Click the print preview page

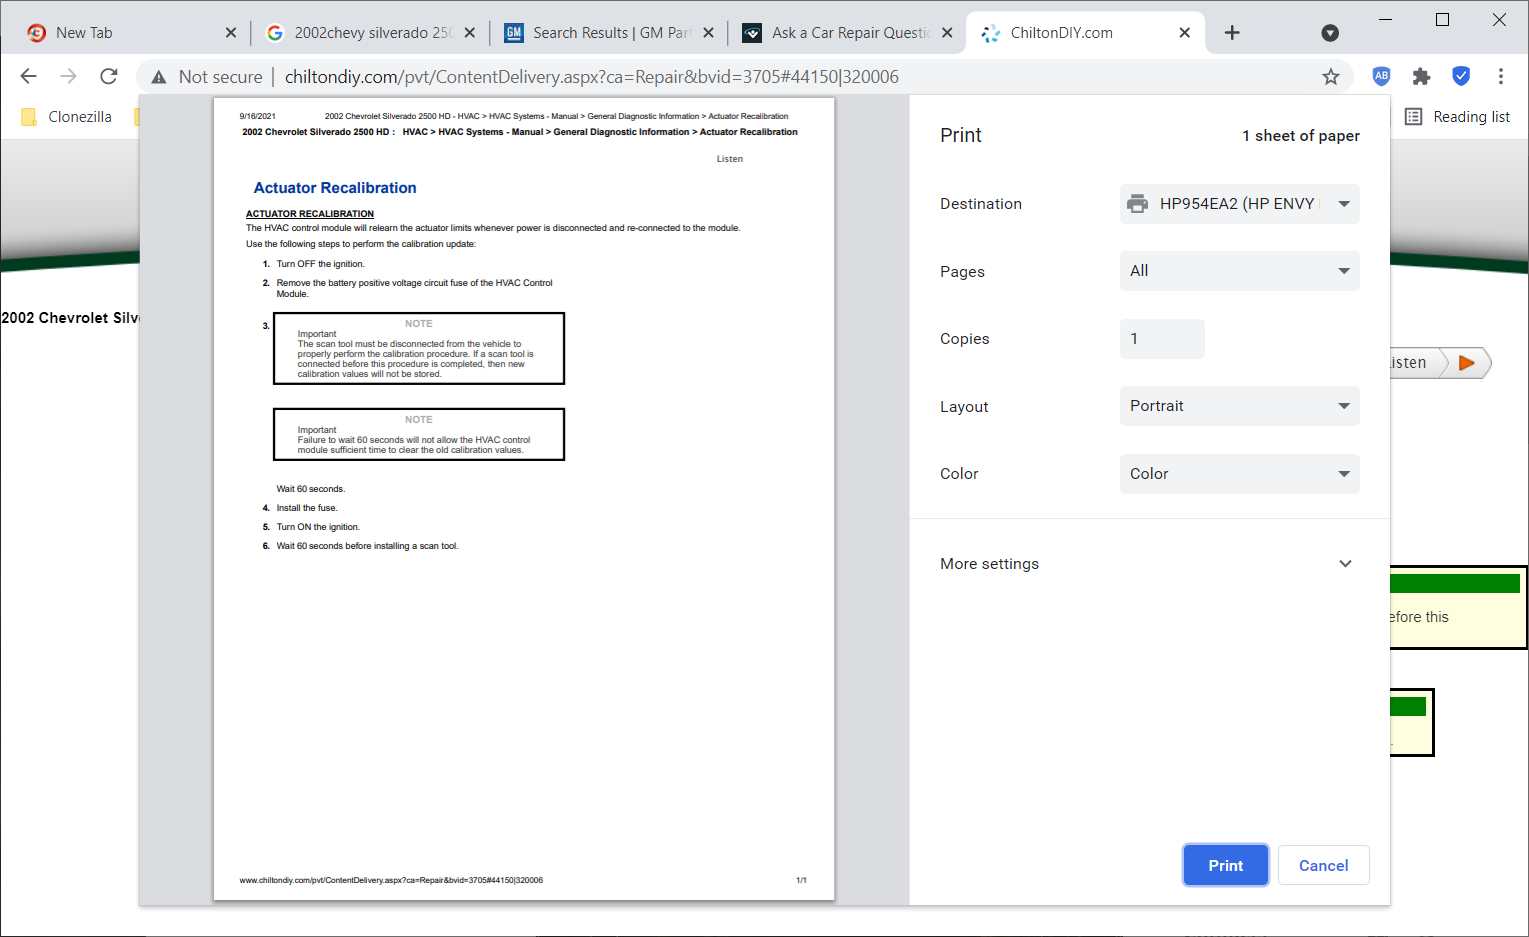point(524,499)
